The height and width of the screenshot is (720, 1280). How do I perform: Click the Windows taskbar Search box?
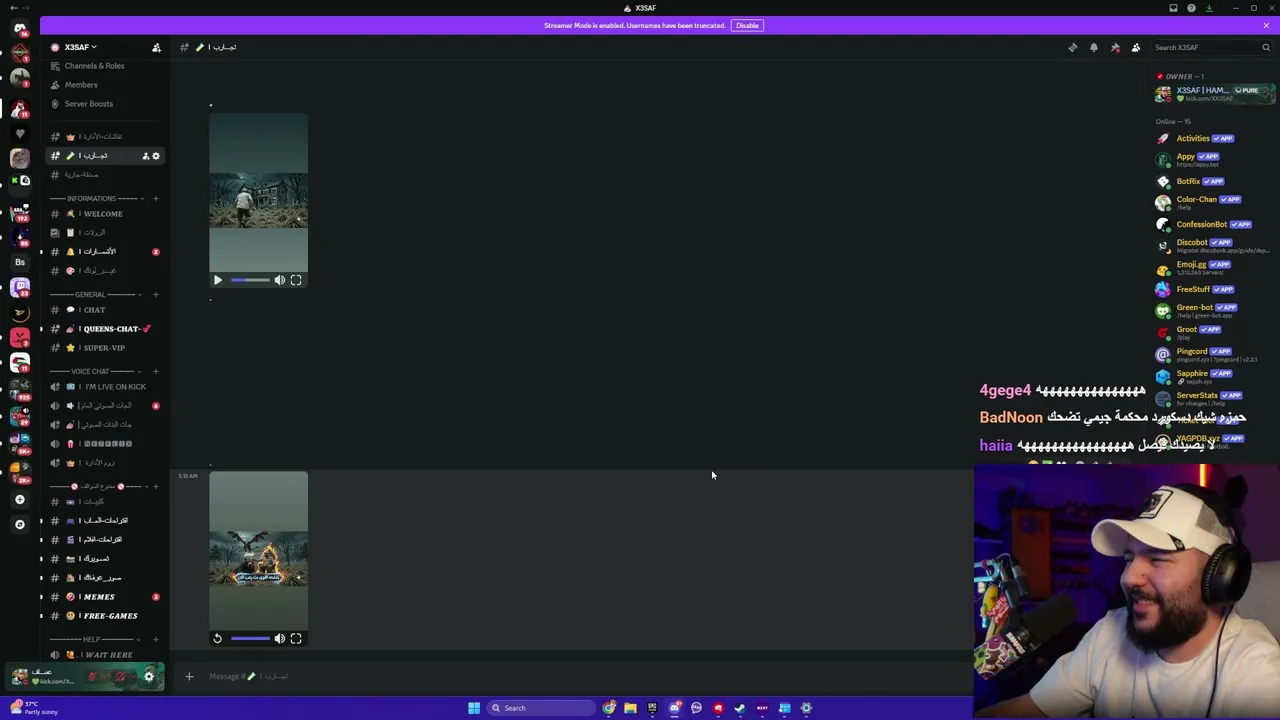coord(541,708)
